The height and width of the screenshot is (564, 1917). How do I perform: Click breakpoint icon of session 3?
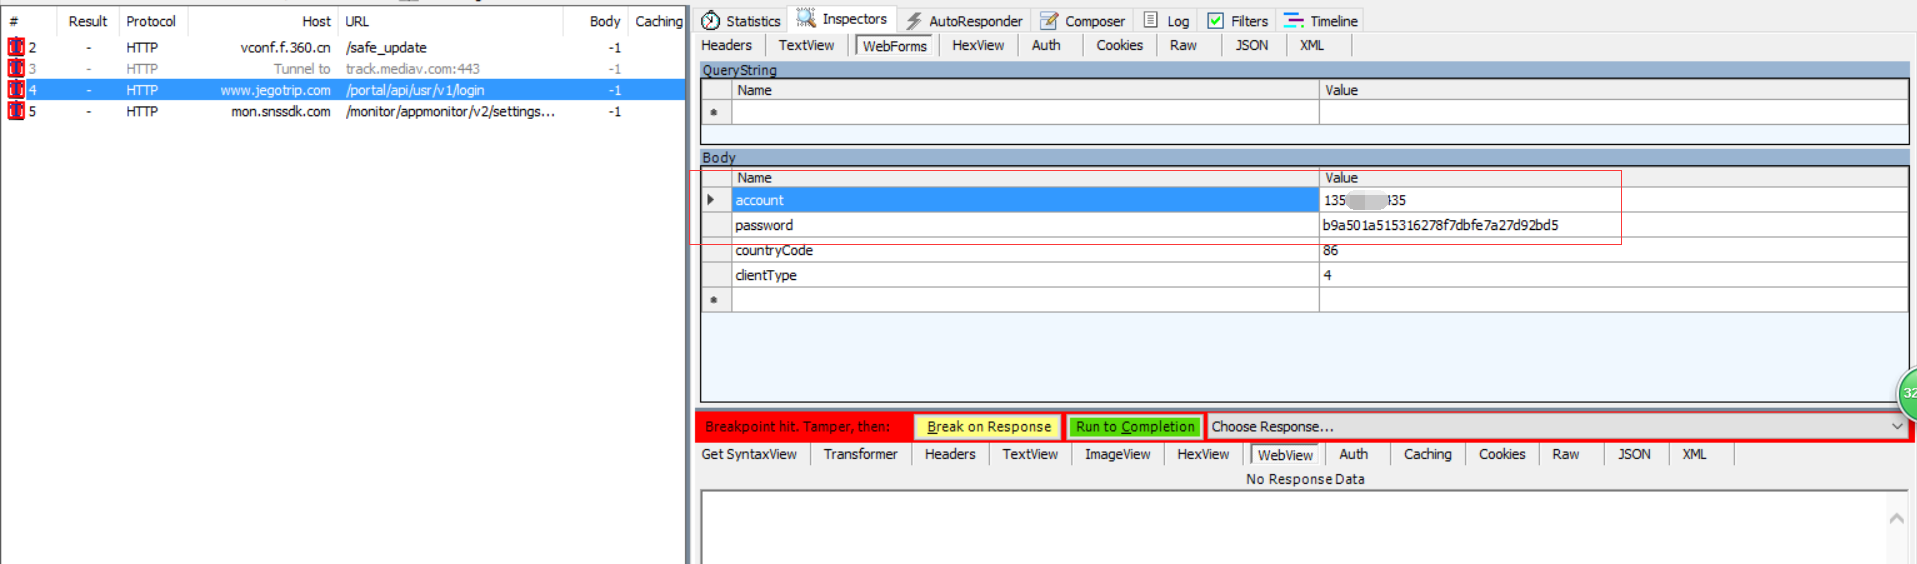coord(16,68)
